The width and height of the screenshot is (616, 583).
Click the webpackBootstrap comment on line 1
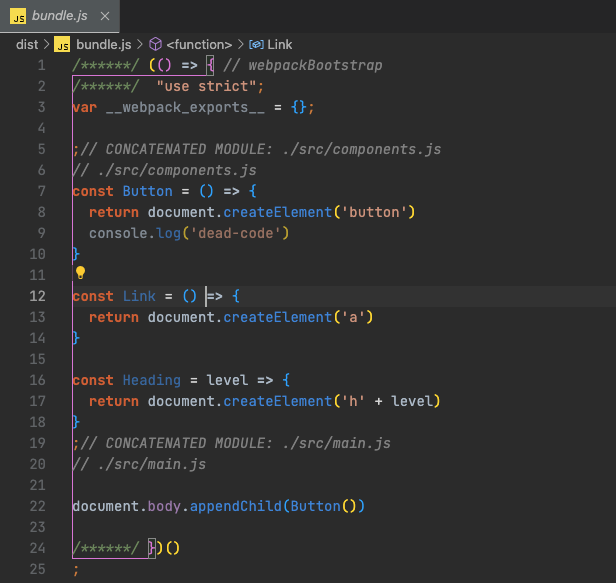[x=303, y=65]
